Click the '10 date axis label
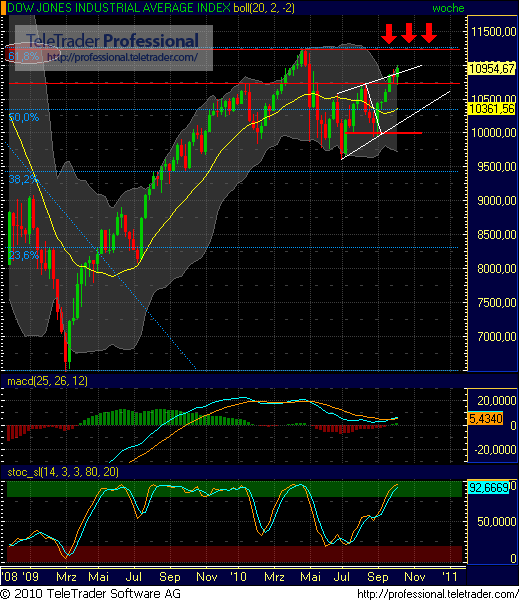The width and height of the screenshot is (519, 603). point(238,577)
